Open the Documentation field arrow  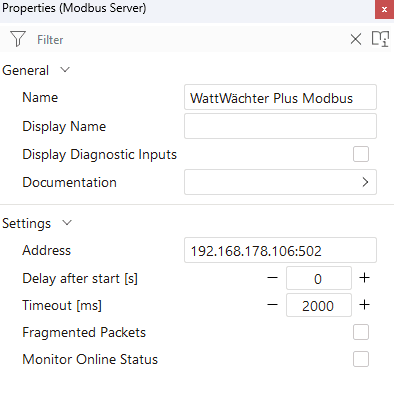coord(365,182)
